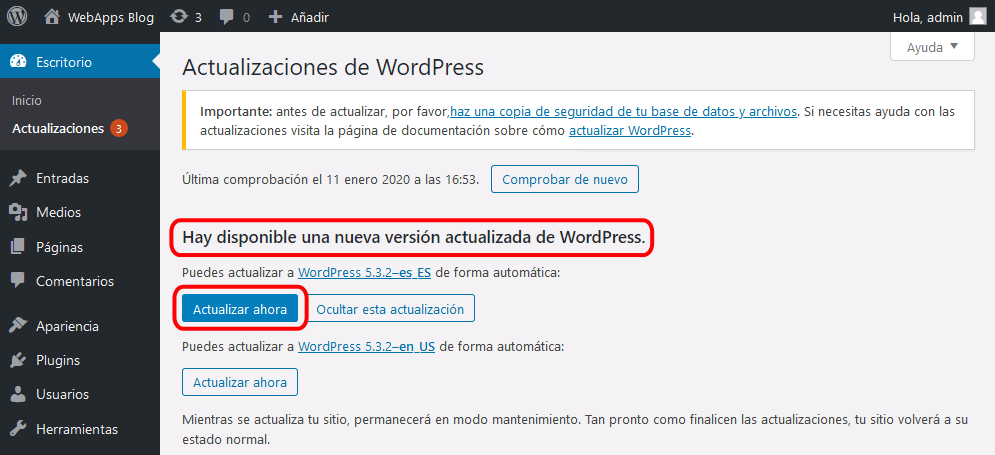The width and height of the screenshot is (995, 455).
Task: Click the orange 3 updates badge
Action: (x=119, y=128)
